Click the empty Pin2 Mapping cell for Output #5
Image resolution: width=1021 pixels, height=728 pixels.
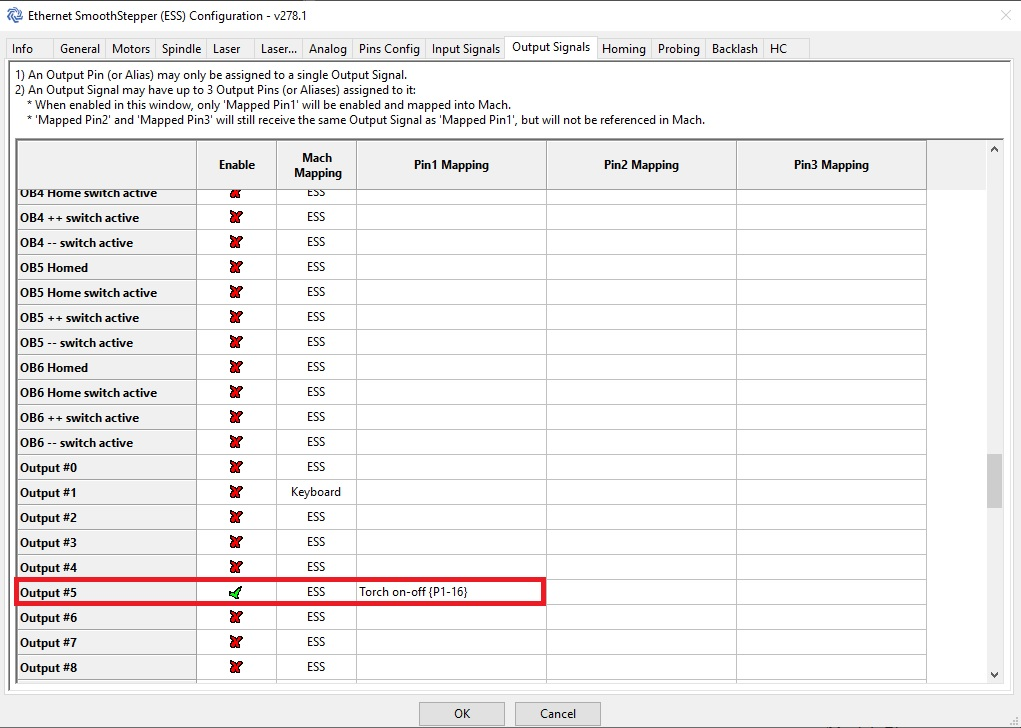pos(640,592)
